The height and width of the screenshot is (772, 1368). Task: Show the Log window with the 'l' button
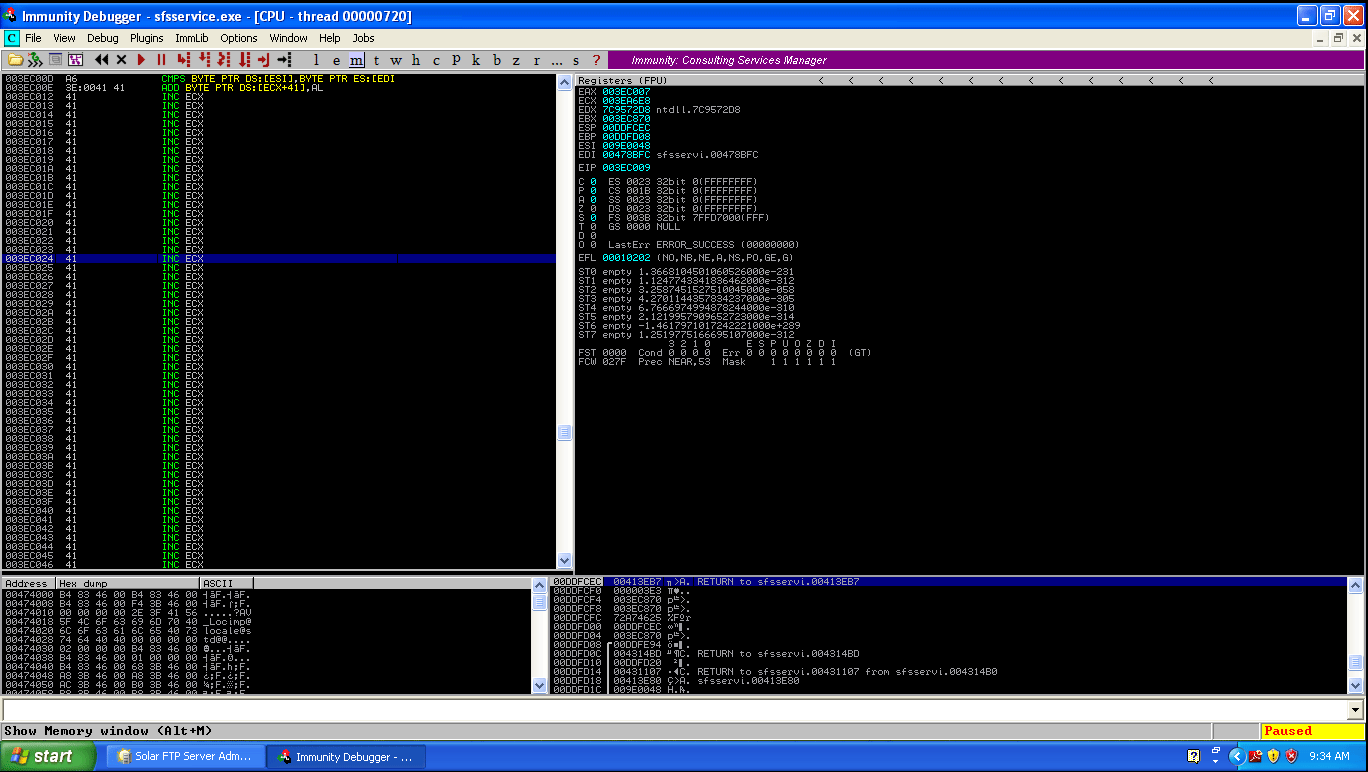316,60
